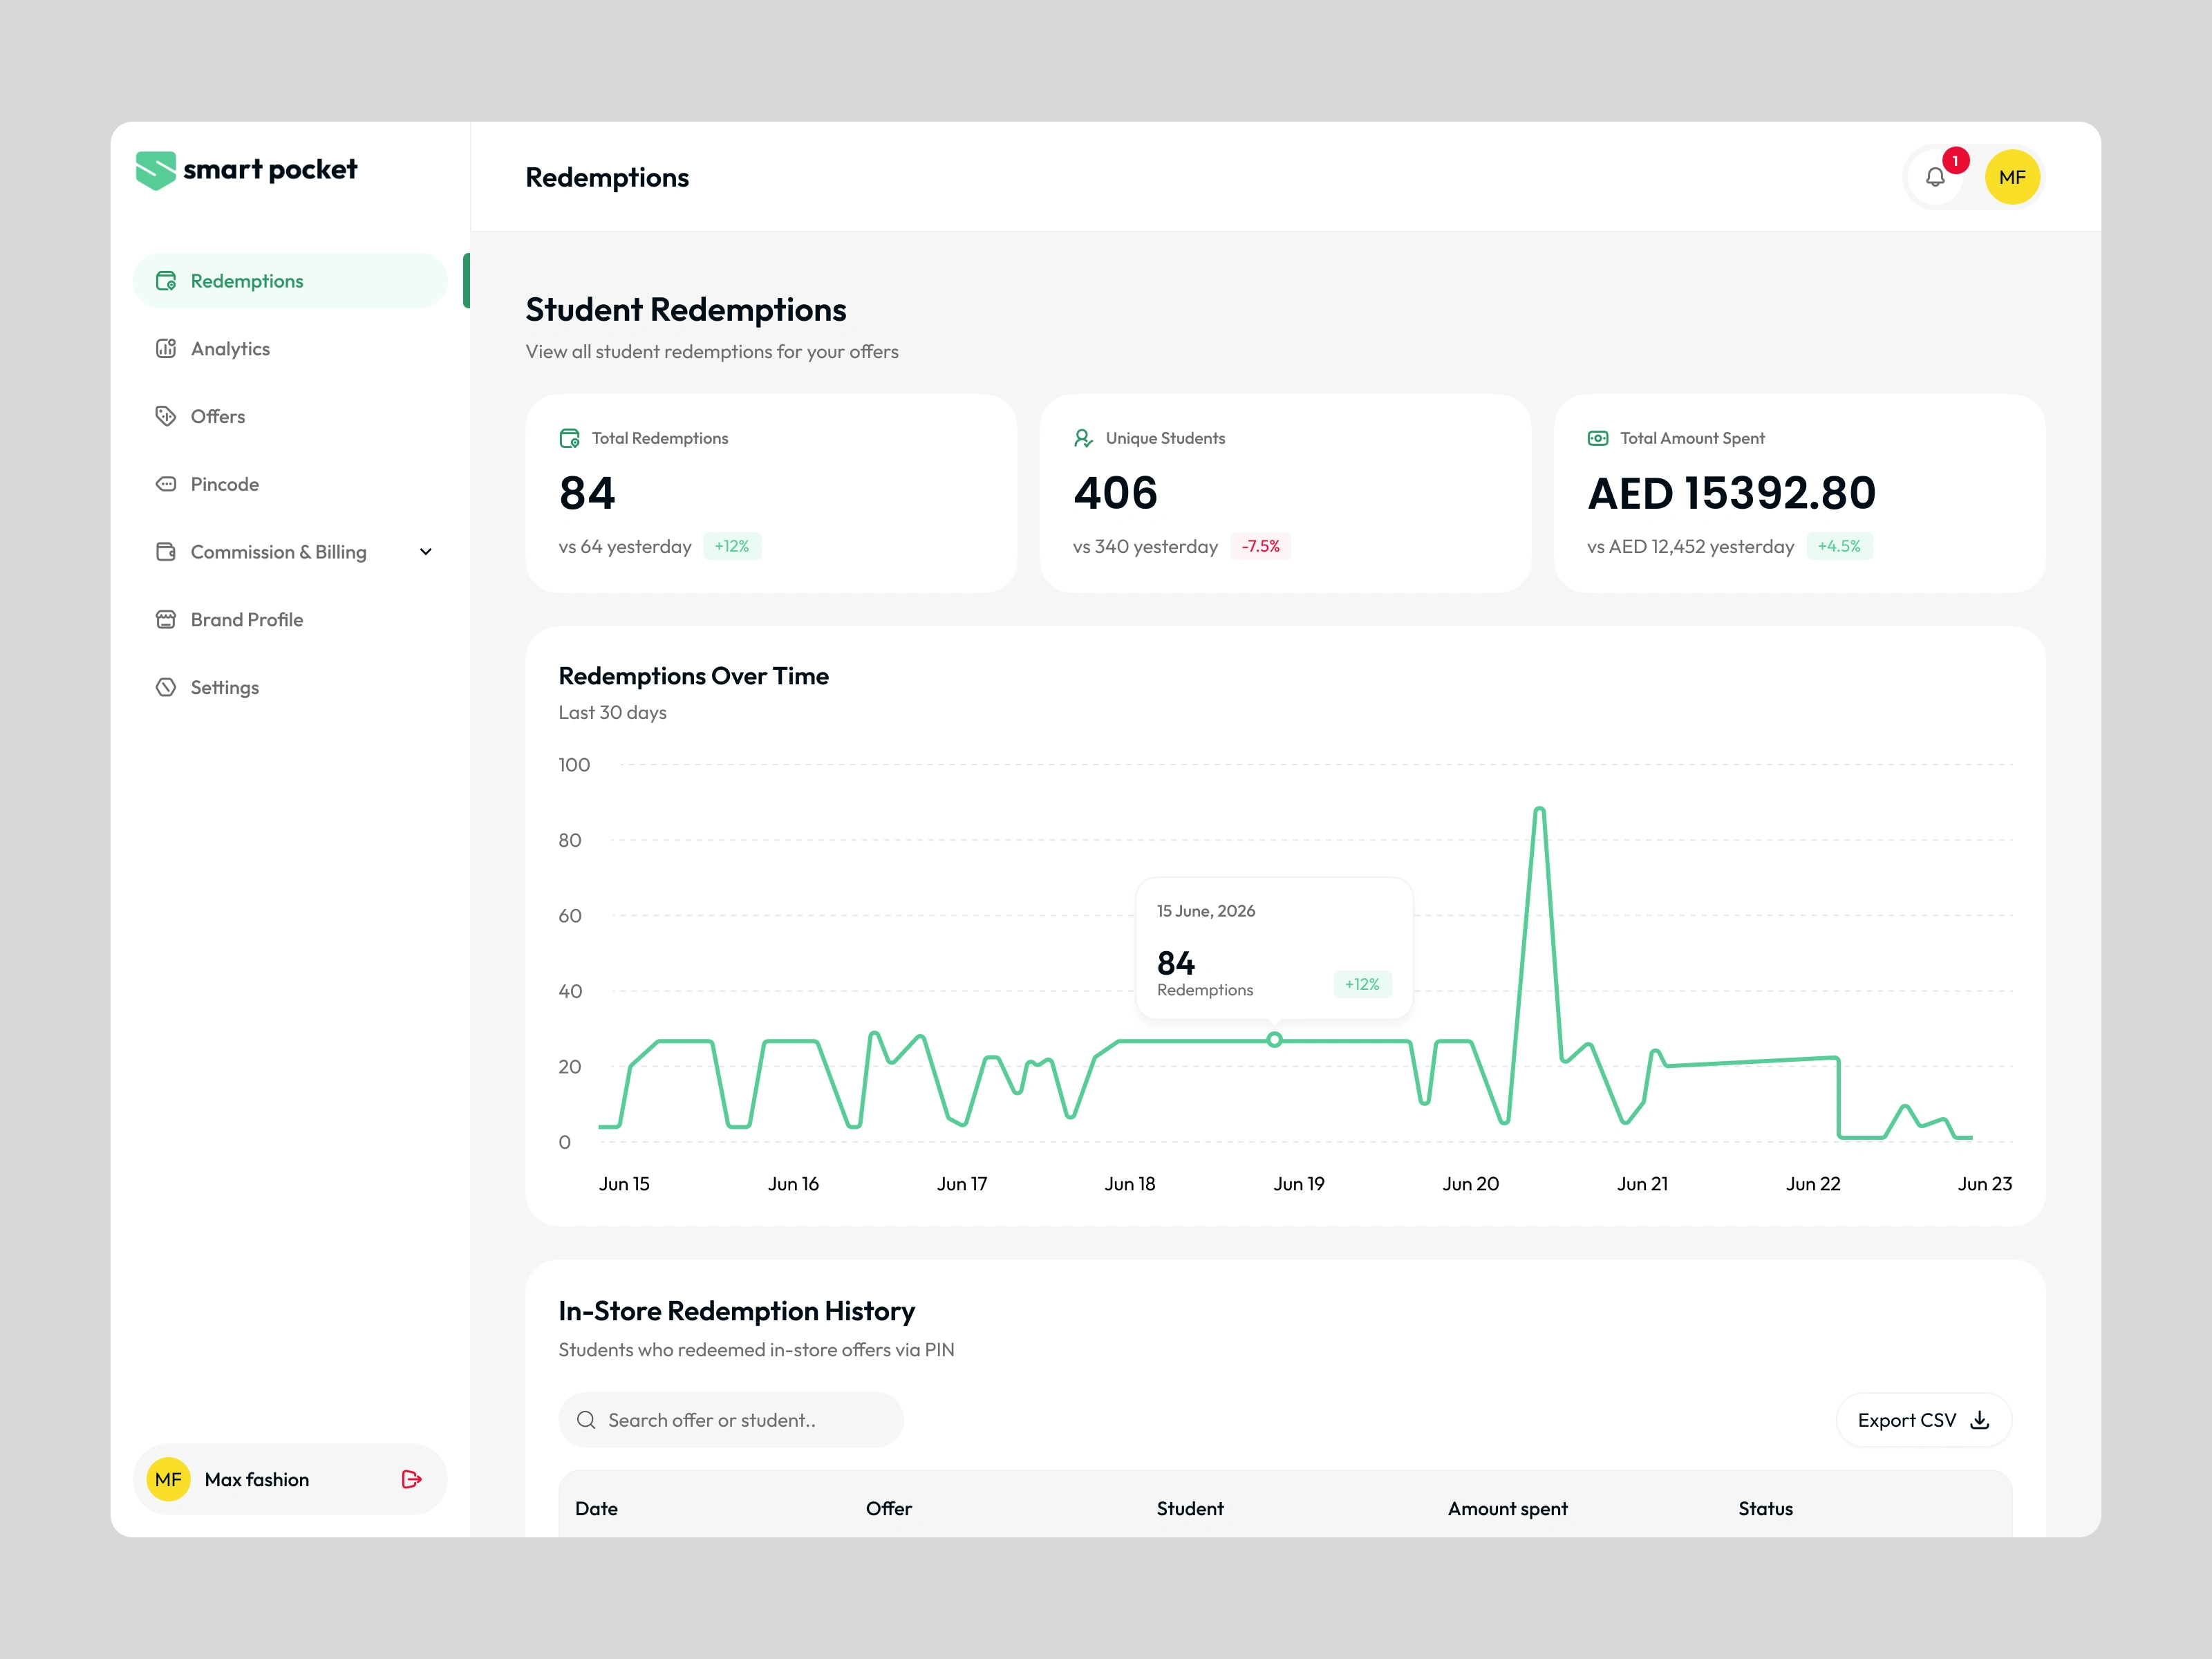Click the chart data point marker

point(1274,1040)
